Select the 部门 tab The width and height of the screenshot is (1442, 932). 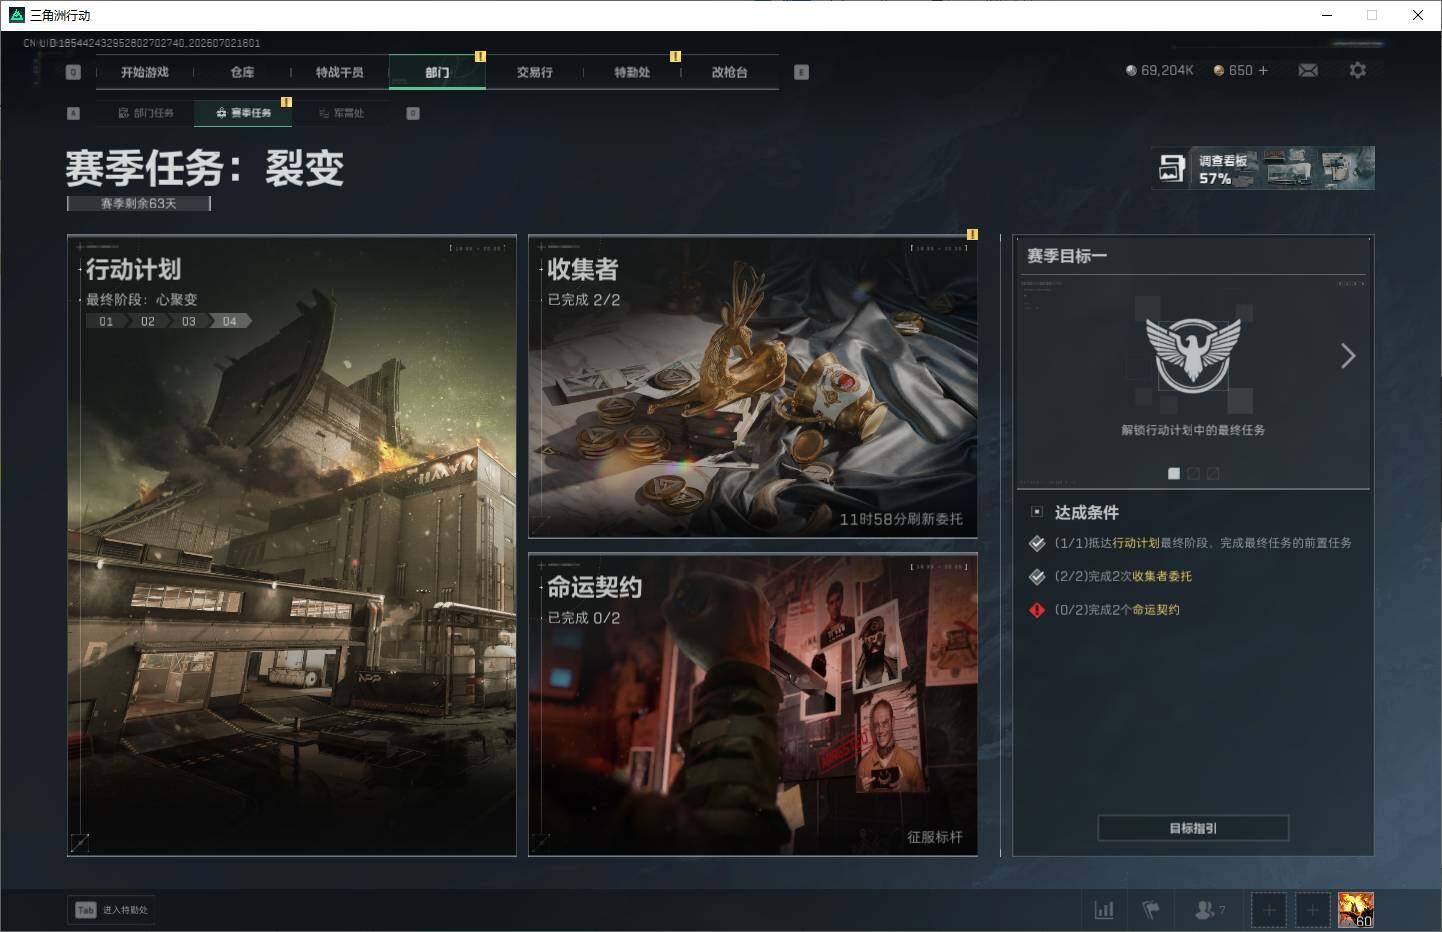[x=437, y=72]
